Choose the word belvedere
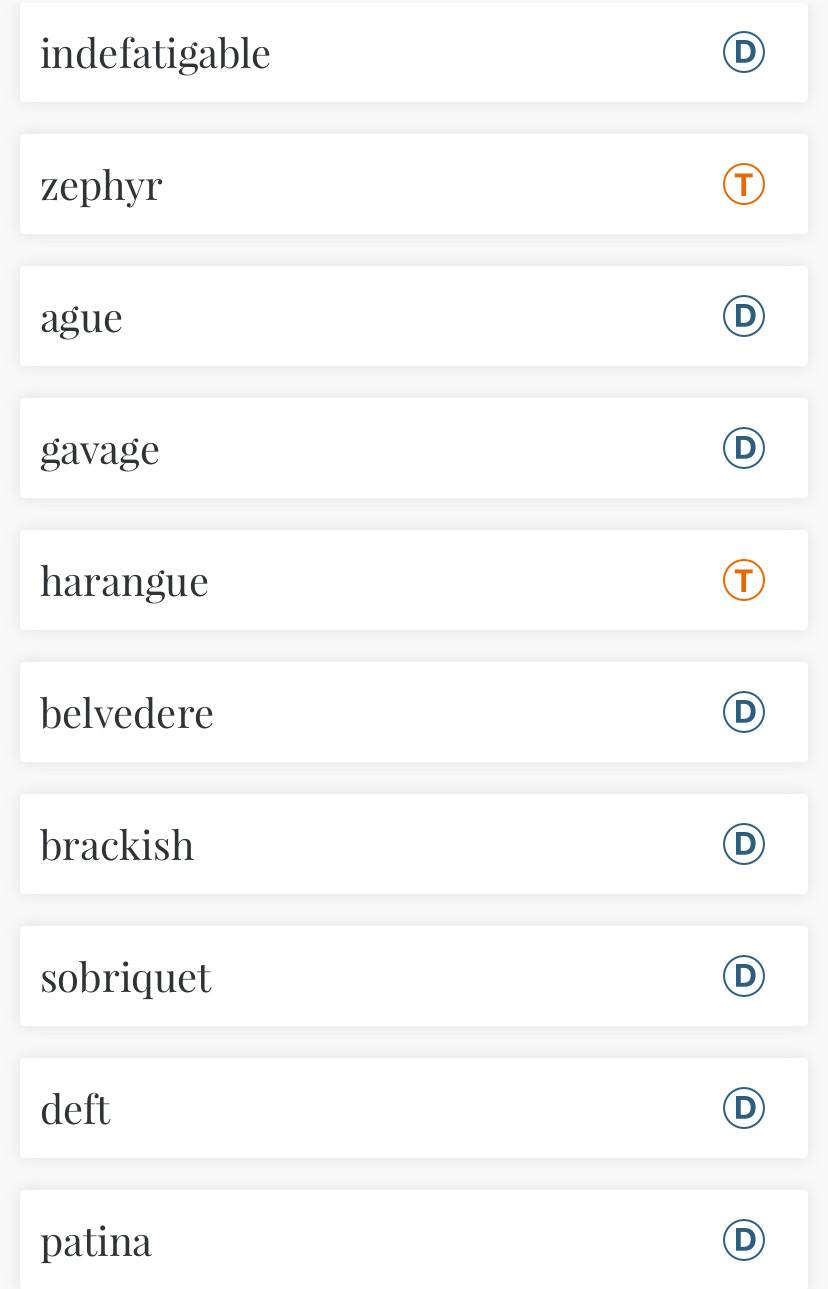828x1289 pixels. tap(127, 713)
